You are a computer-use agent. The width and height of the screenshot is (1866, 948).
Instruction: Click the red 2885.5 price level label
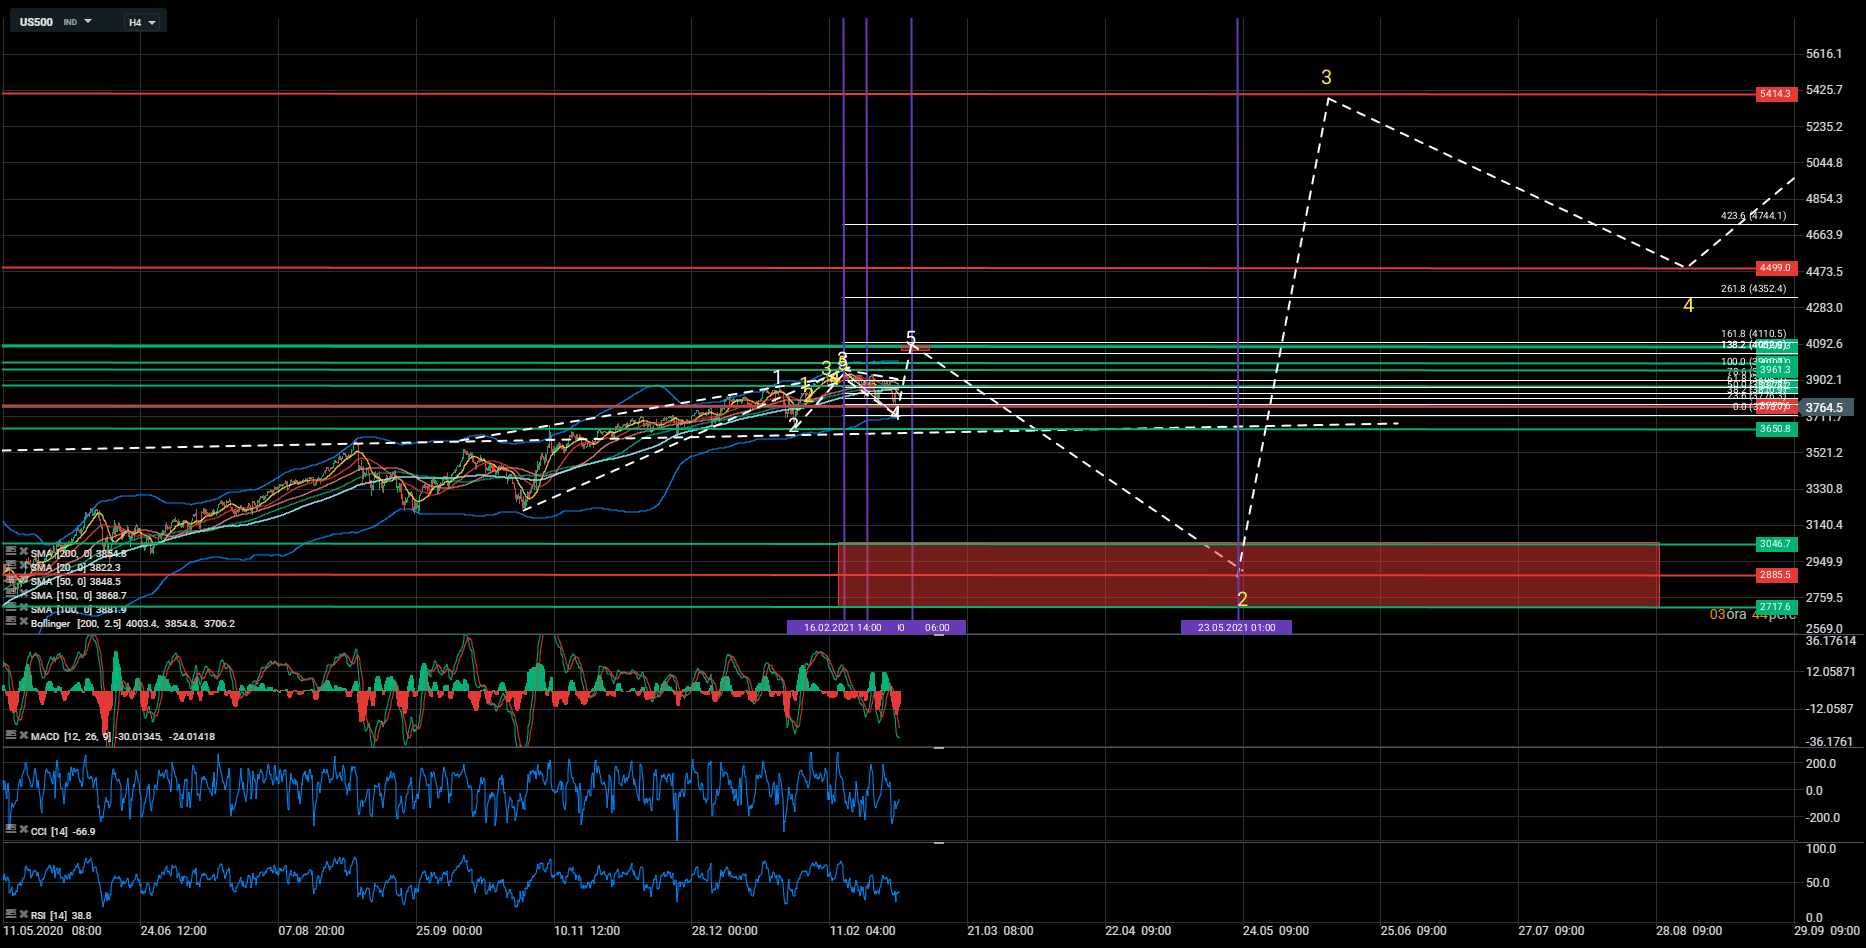tap(1775, 575)
